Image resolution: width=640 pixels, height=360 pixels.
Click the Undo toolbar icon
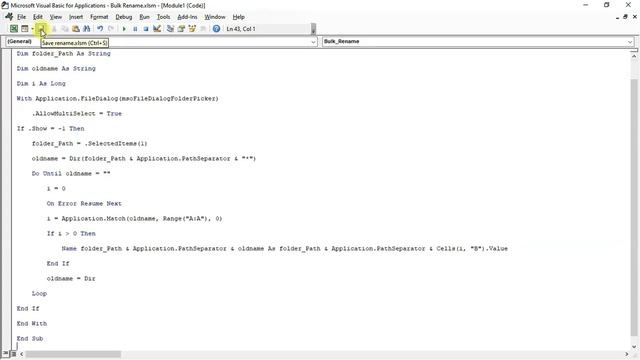(x=100, y=29)
